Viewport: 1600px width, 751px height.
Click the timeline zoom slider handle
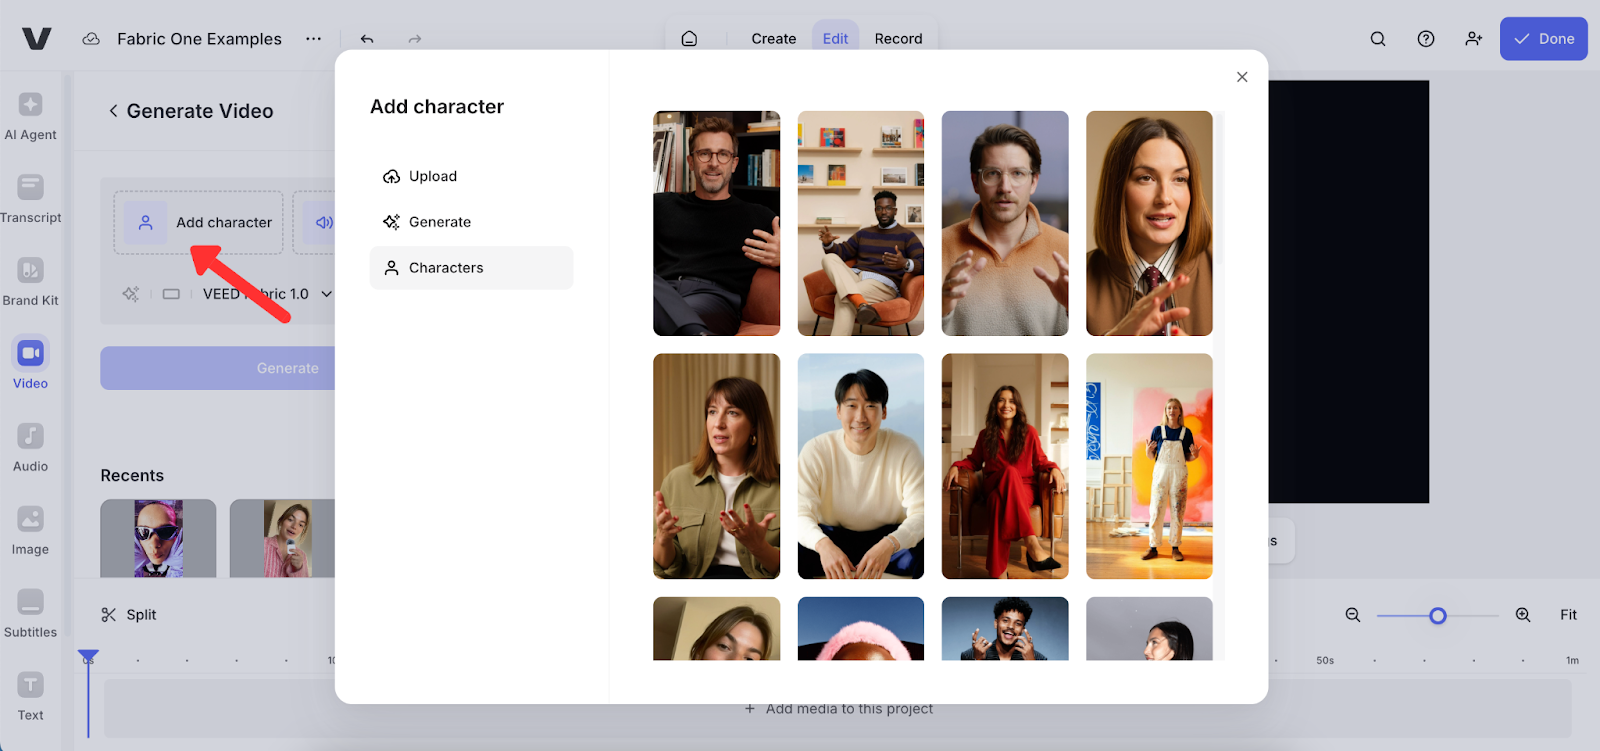click(x=1438, y=616)
